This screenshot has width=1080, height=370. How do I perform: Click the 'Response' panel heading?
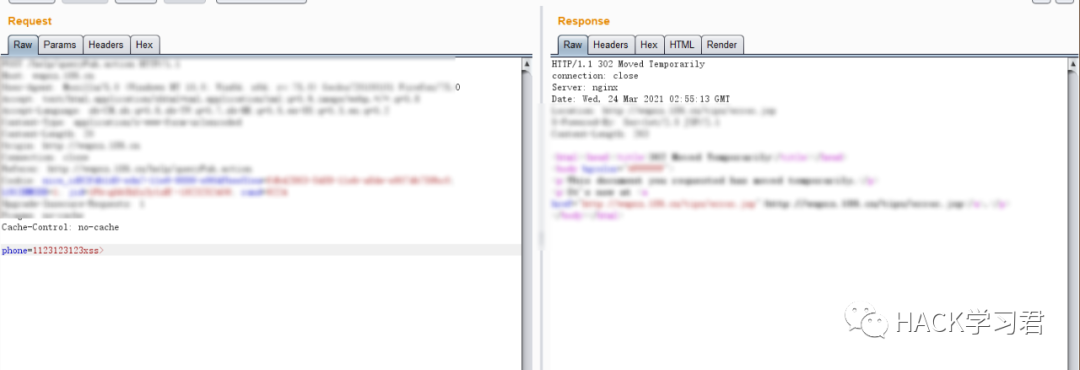click(x=583, y=21)
